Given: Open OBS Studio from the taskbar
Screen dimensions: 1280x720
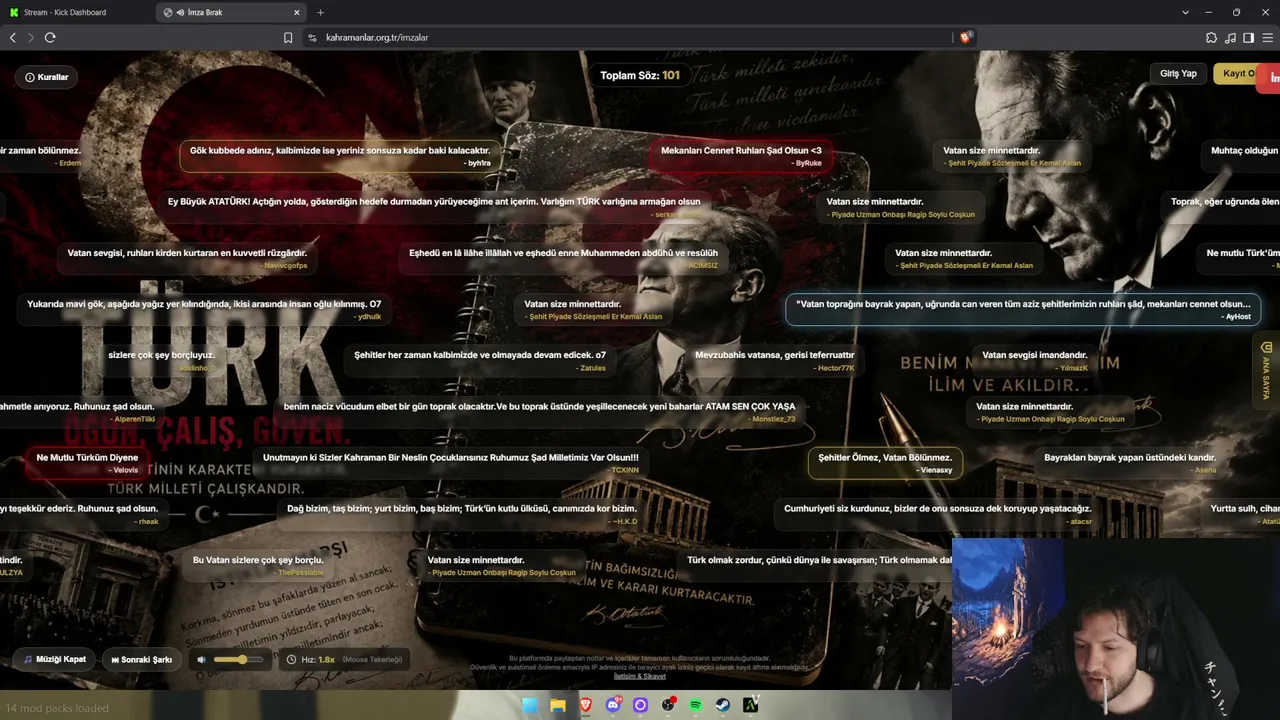Looking at the screenshot, I should pyautogui.click(x=668, y=705).
